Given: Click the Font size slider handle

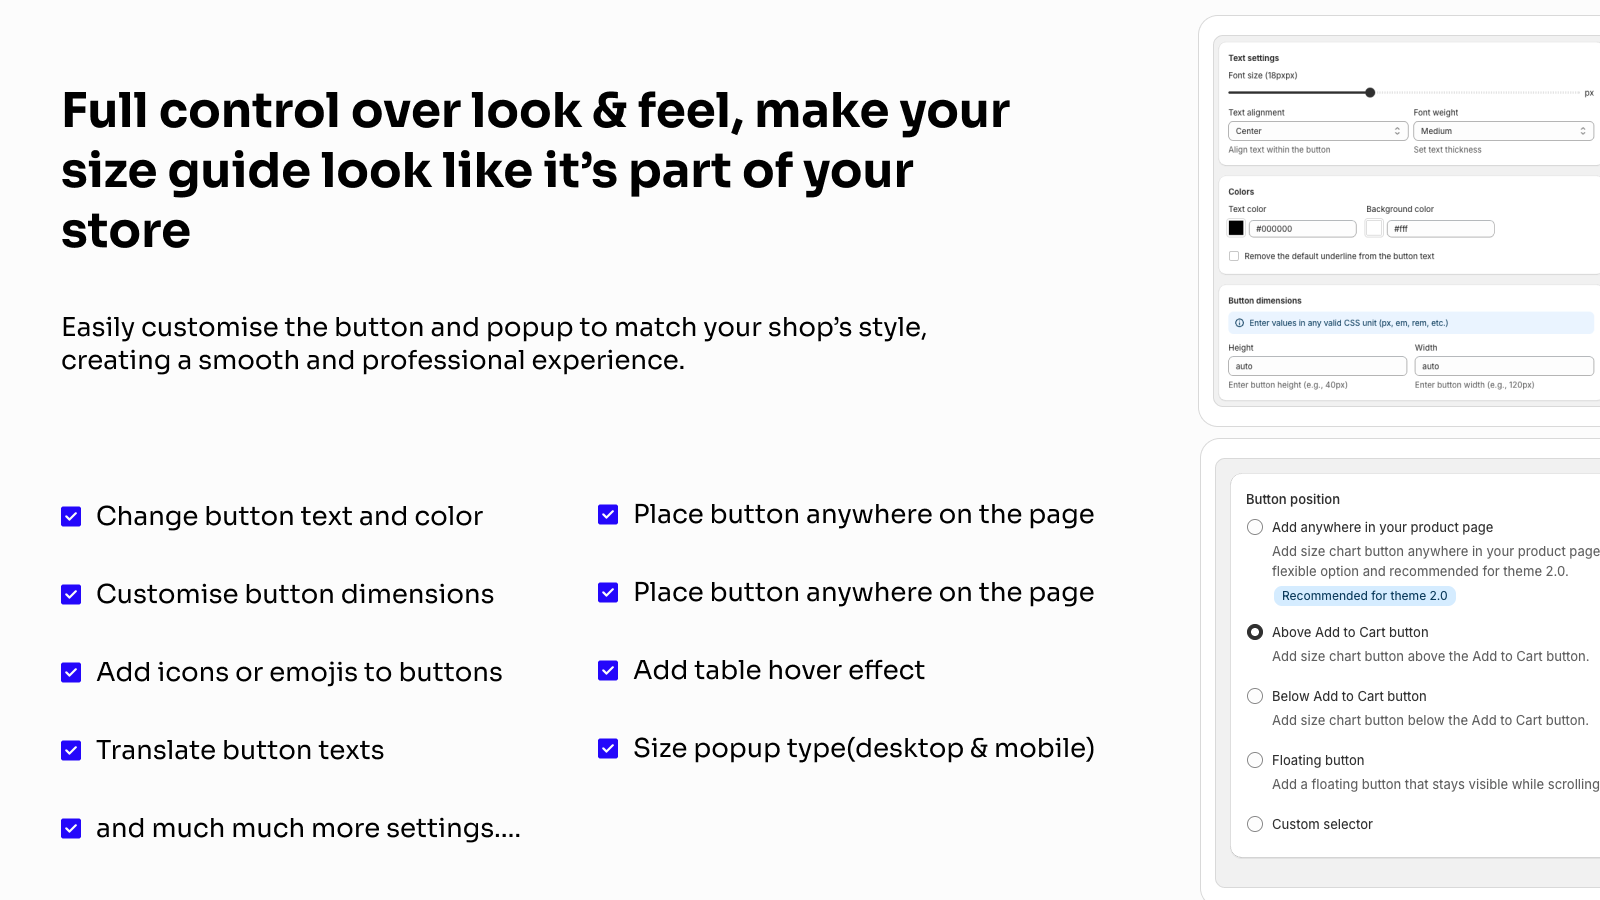Looking at the screenshot, I should click(x=1370, y=93).
